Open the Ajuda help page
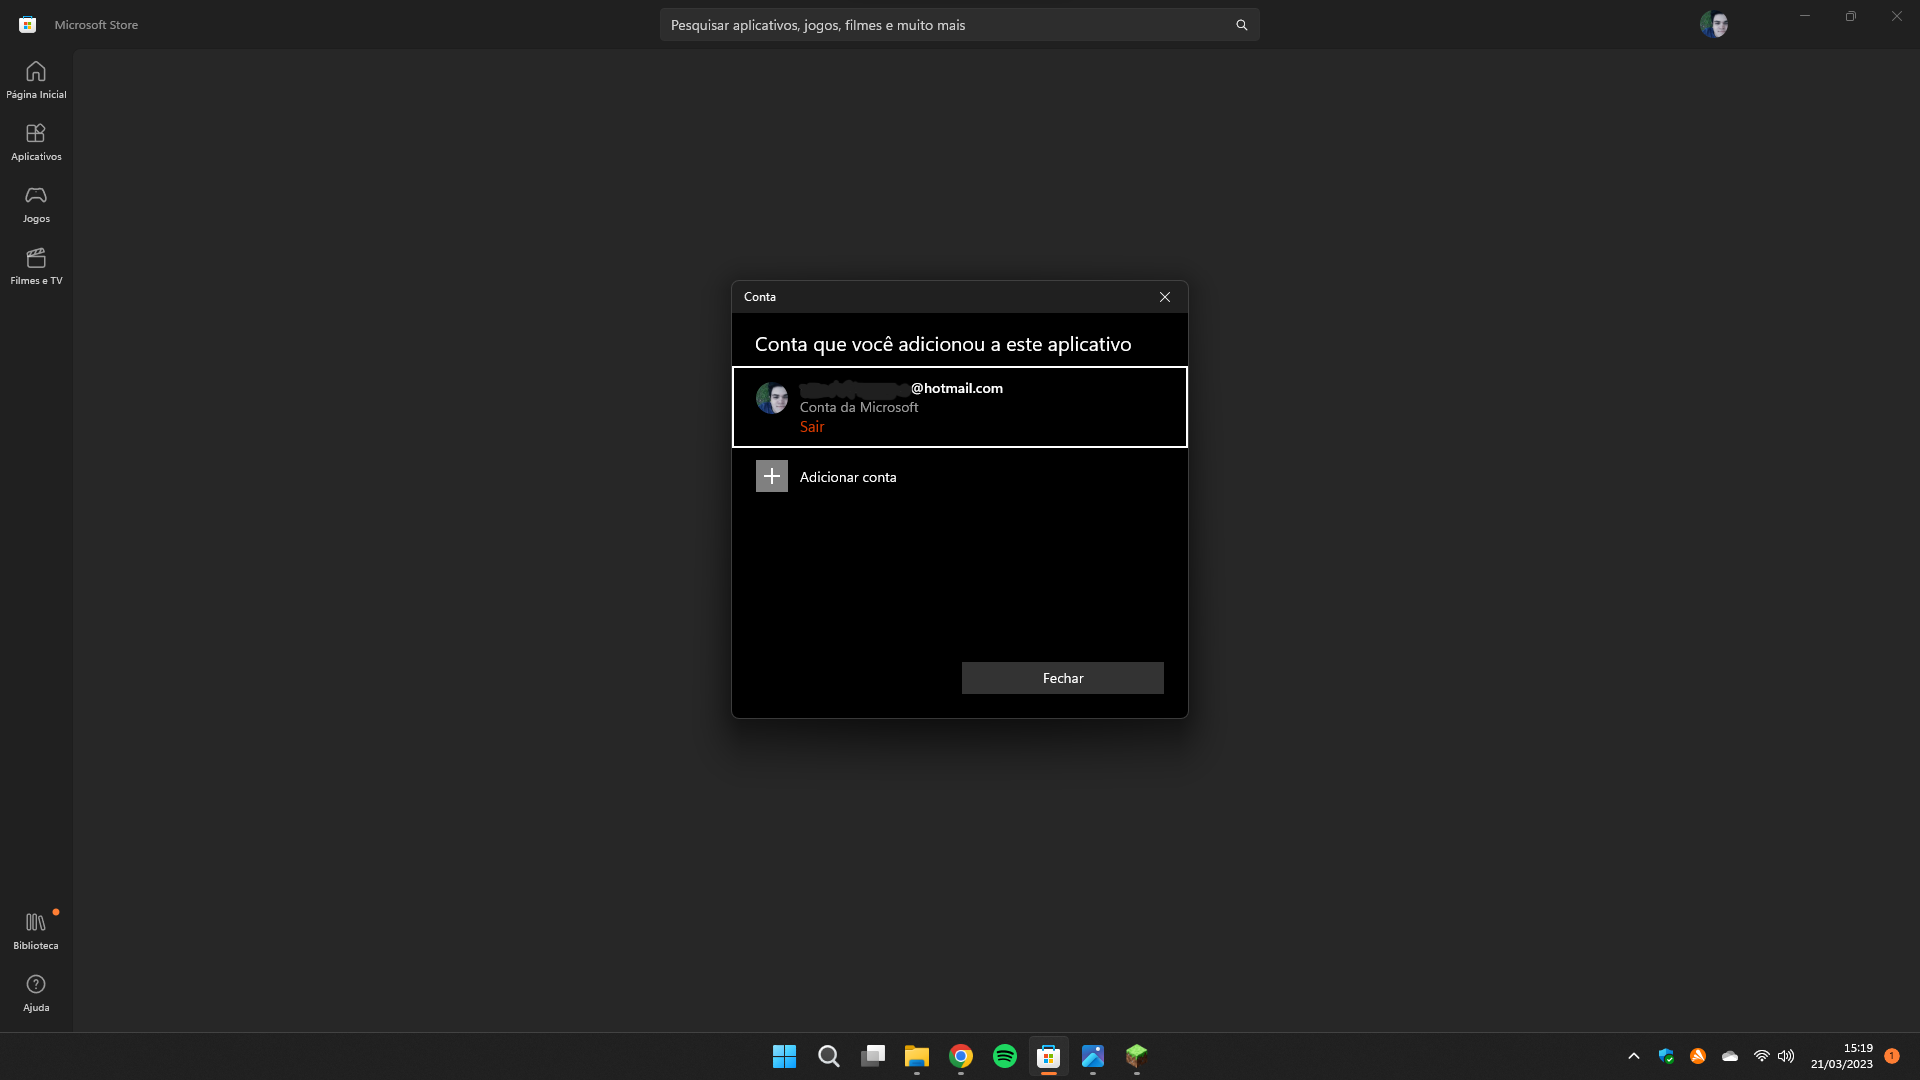The height and width of the screenshot is (1080, 1920). tap(36, 993)
